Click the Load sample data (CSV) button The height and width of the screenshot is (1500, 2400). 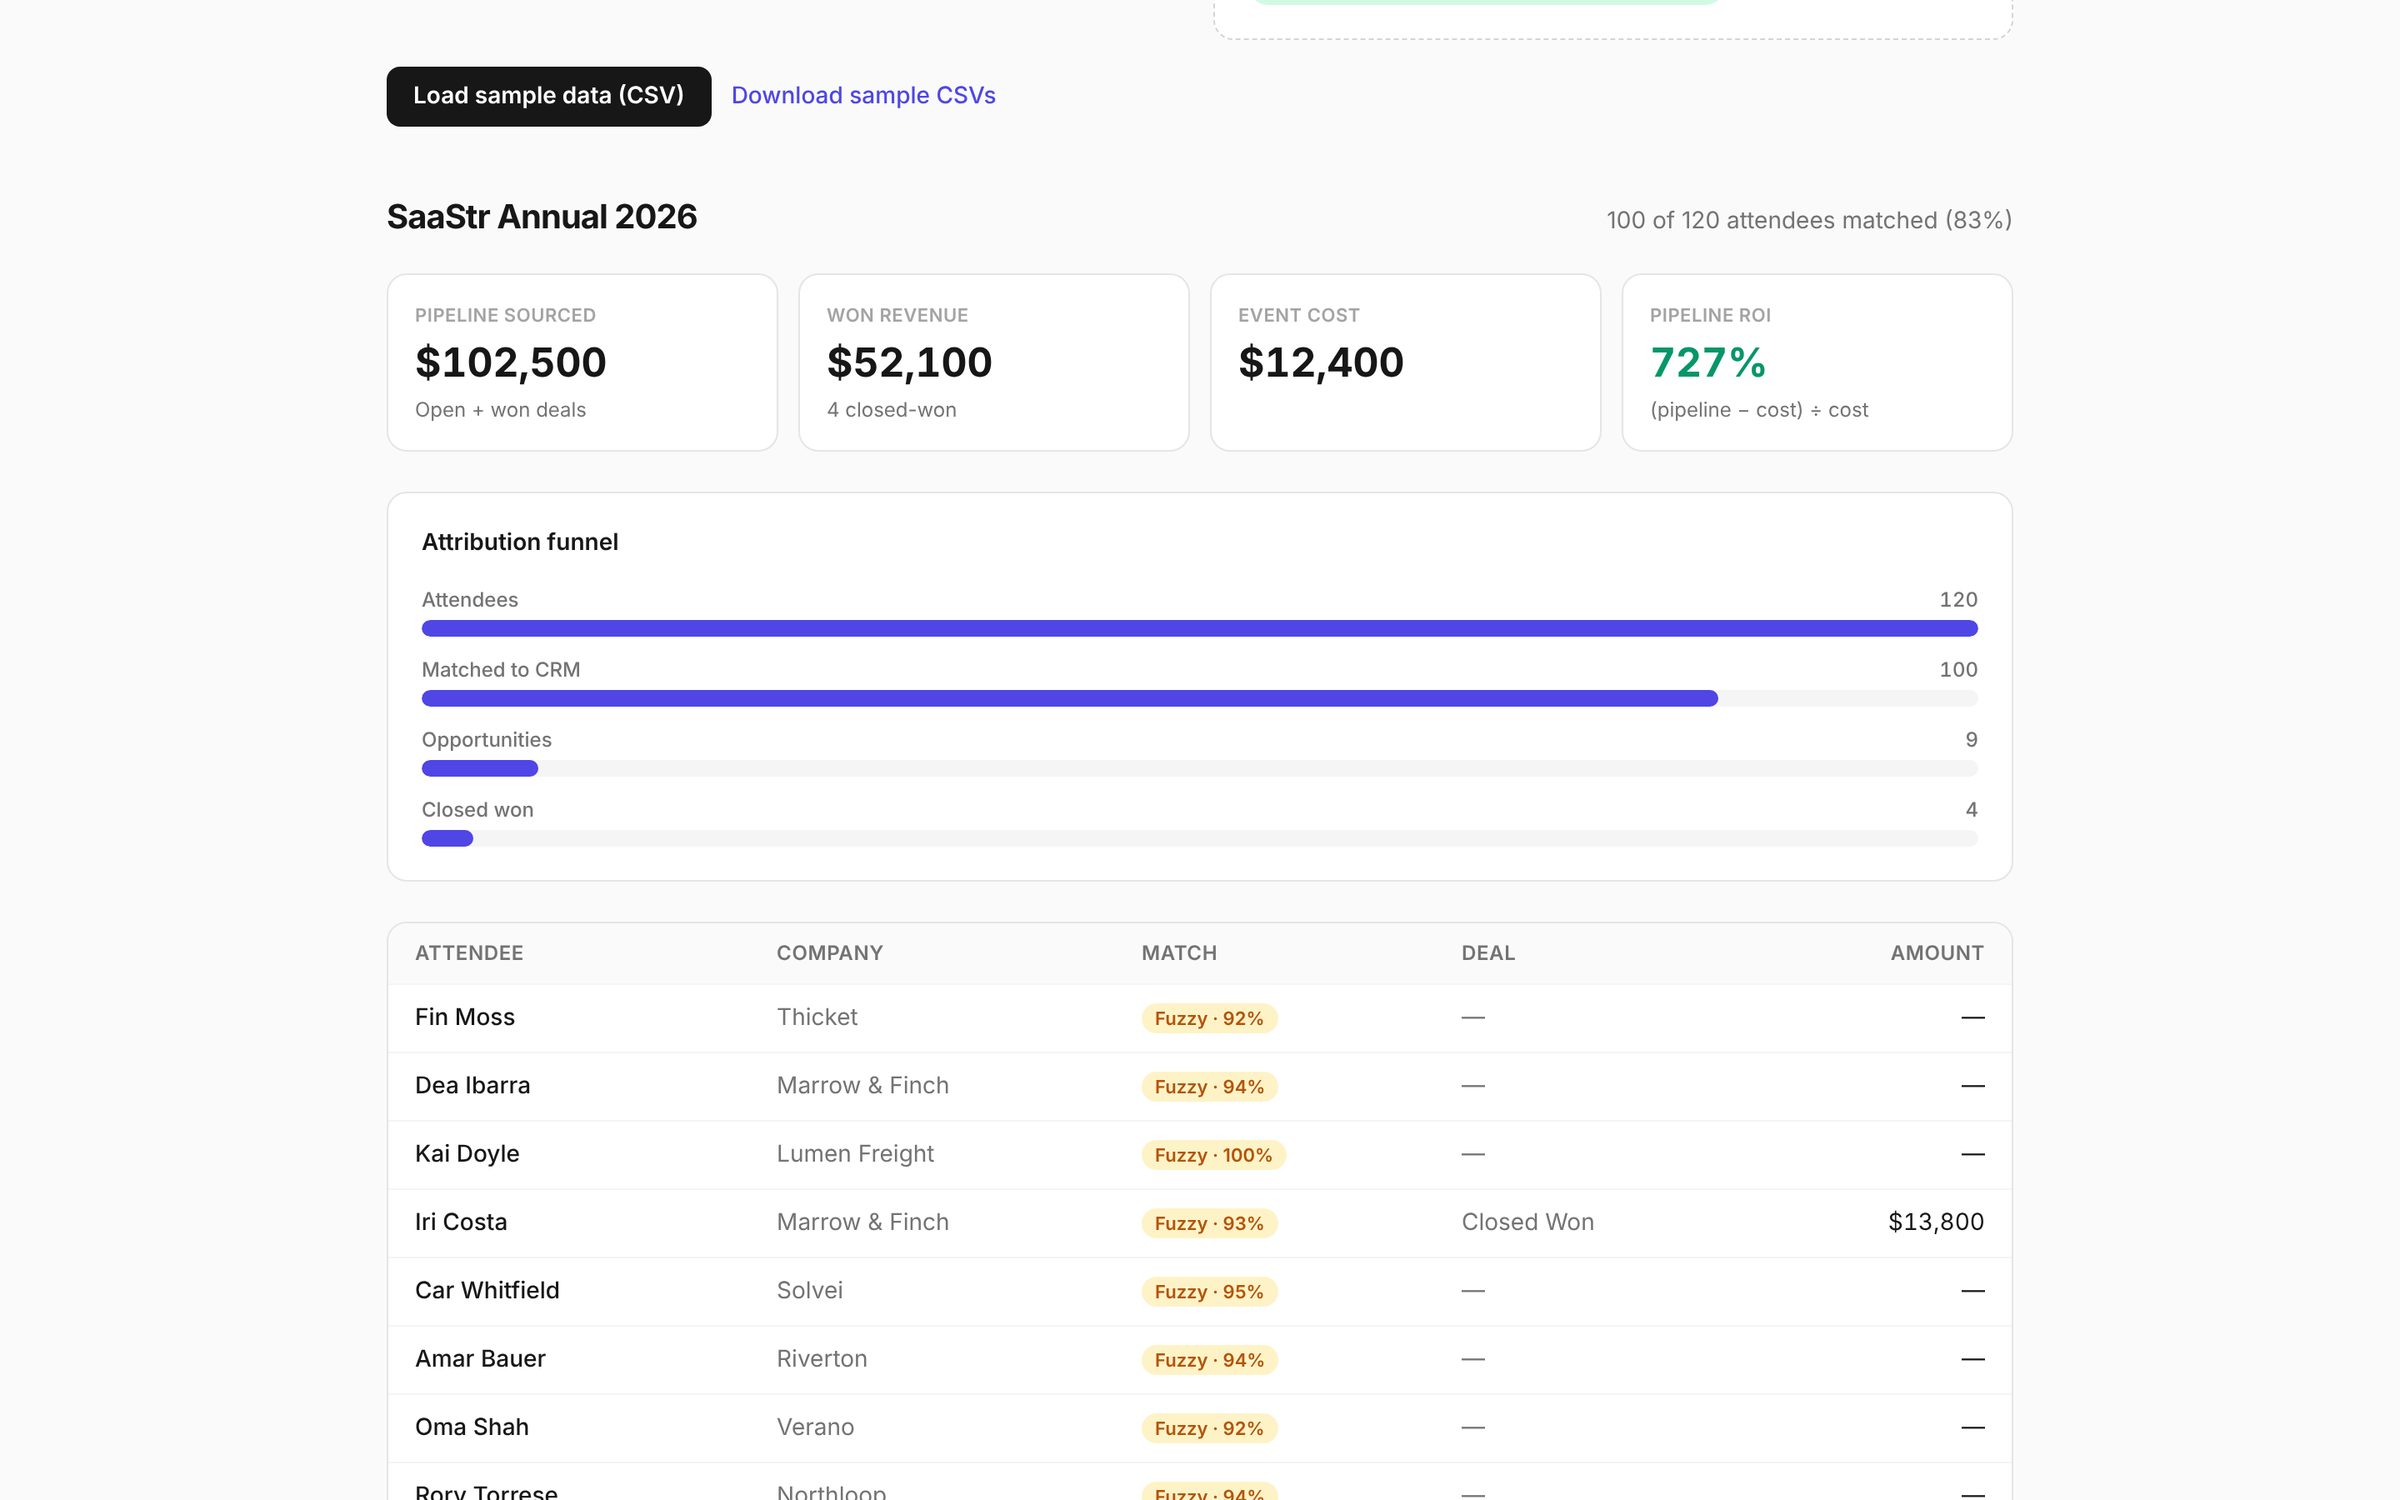pos(548,96)
